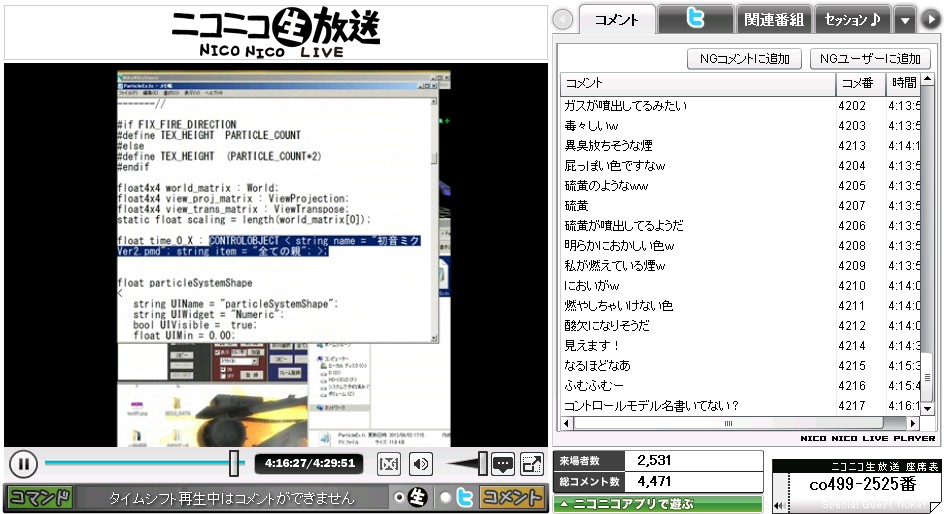Go to next tabs with right arrow

click(931, 19)
